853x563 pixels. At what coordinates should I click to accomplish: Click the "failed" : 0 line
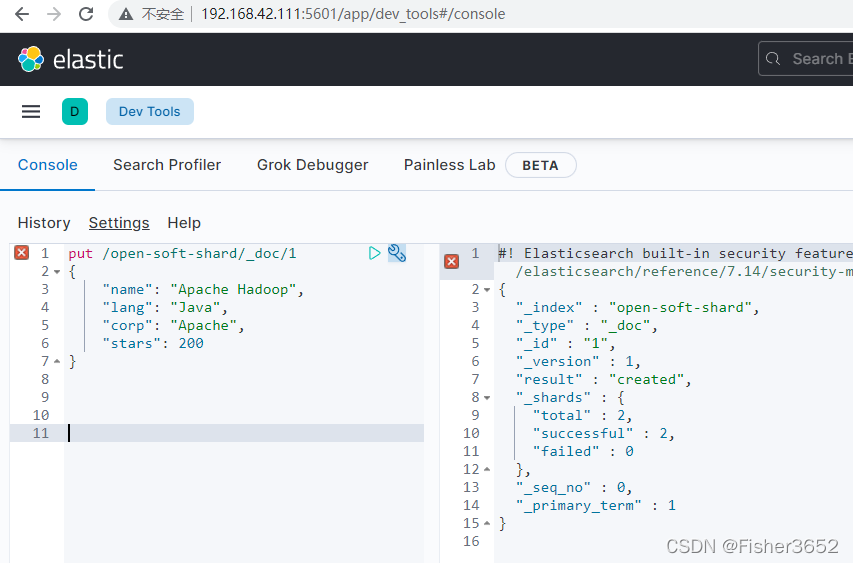click(x=583, y=451)
